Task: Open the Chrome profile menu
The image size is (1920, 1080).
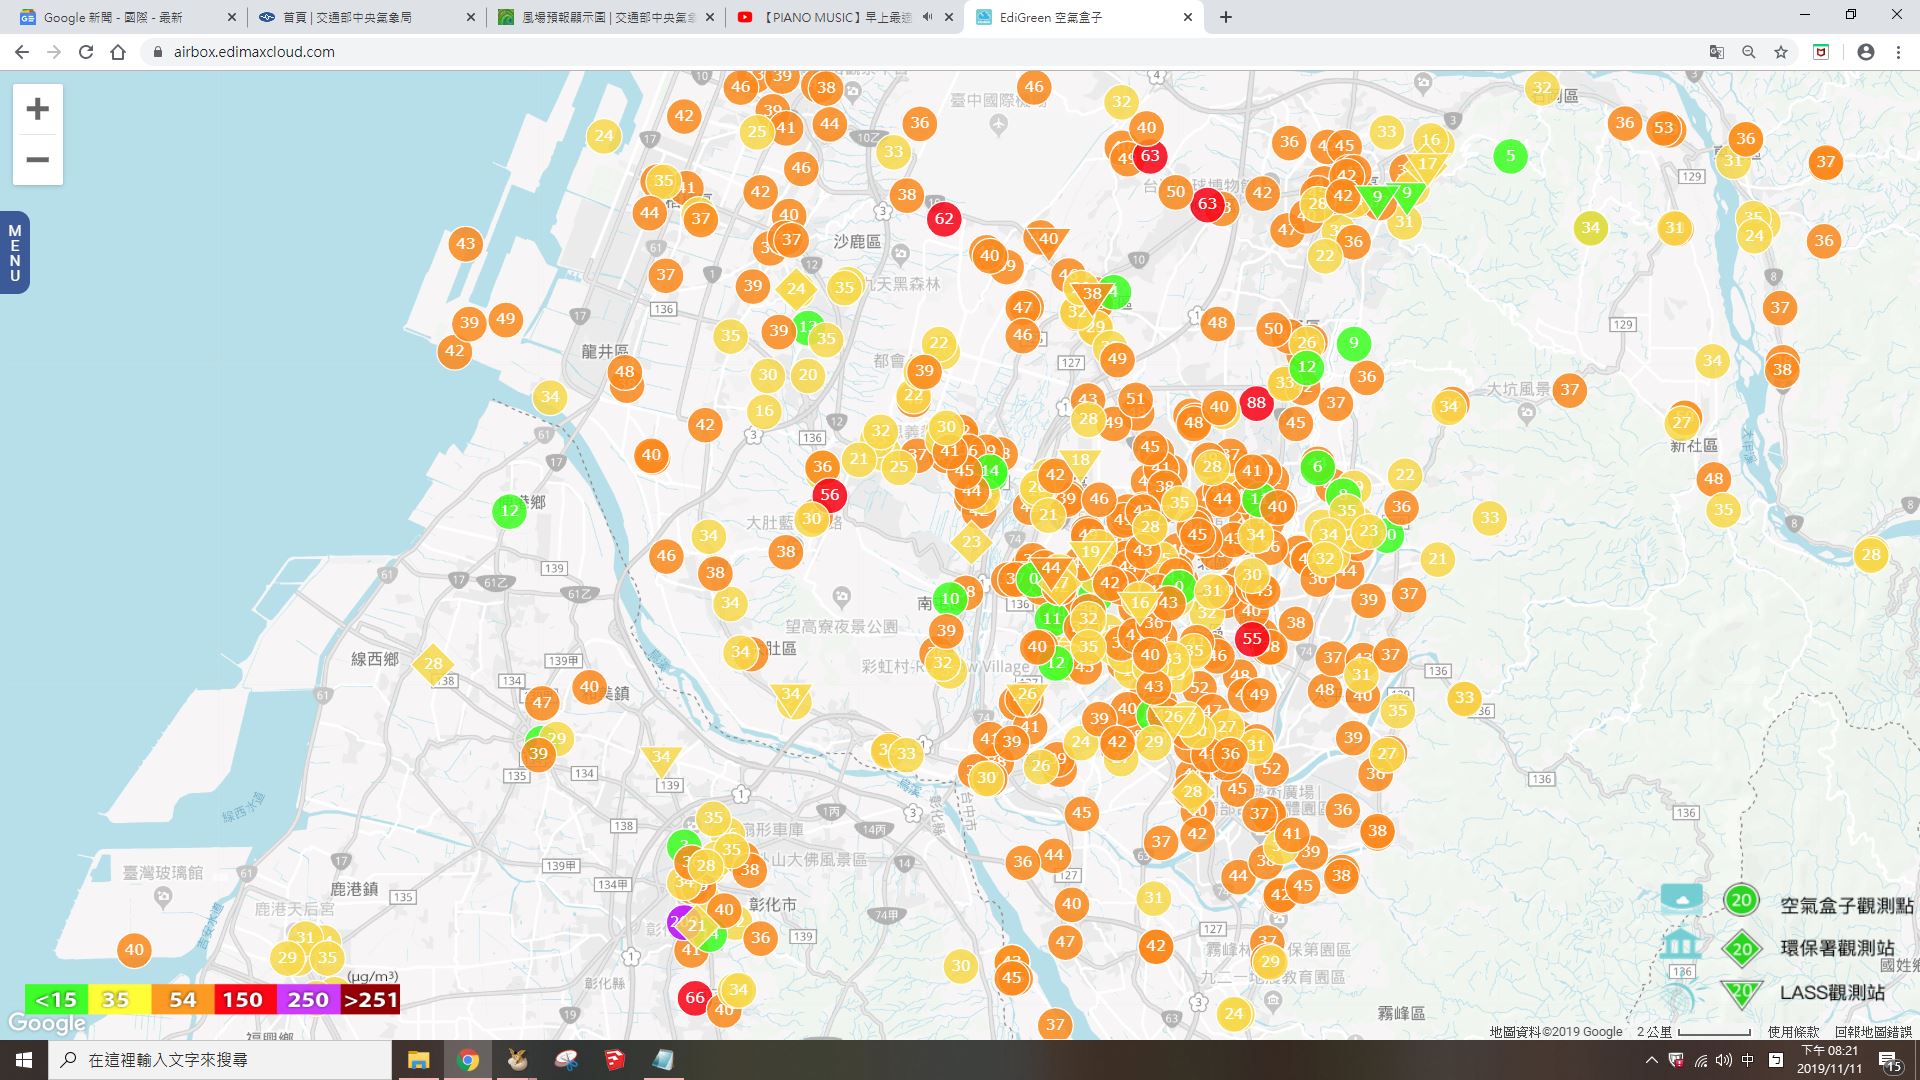Action: click(1865, 52)
